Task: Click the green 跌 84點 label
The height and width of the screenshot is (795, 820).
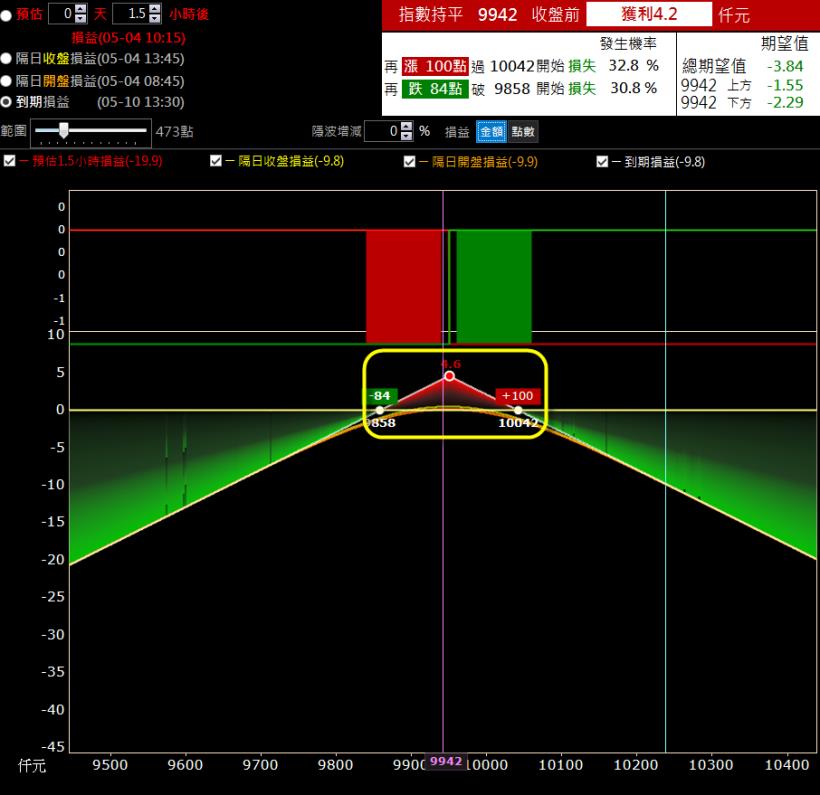Action: tap(435, 88)
